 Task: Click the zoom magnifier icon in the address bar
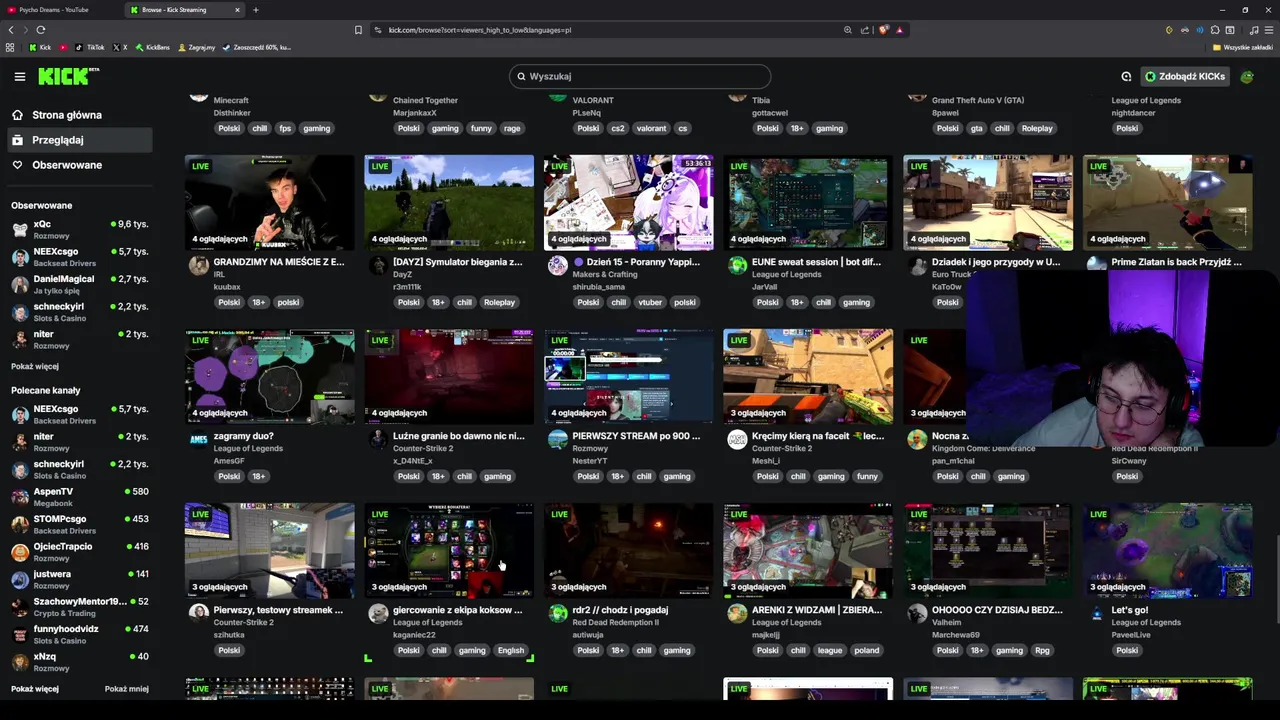pyautogui.click(x=848, y=30)
